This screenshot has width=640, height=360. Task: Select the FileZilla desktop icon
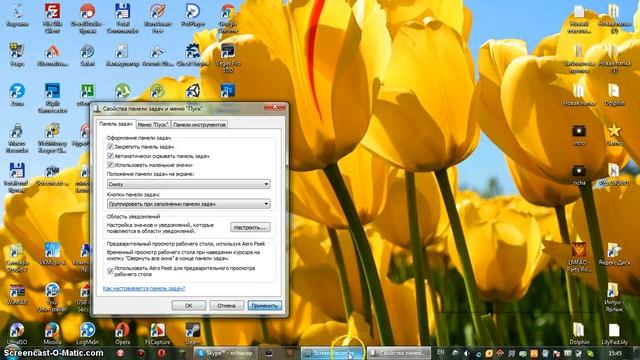(52, 18)
